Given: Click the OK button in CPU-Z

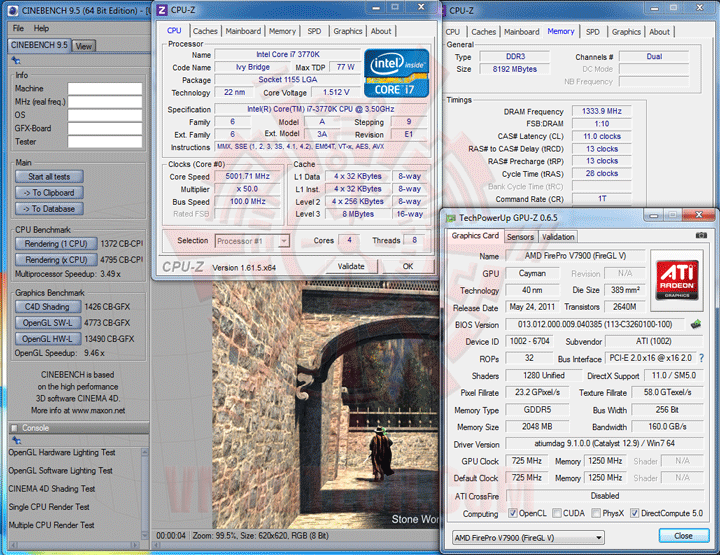Looking at the screenshot, I should click(408, 266).
